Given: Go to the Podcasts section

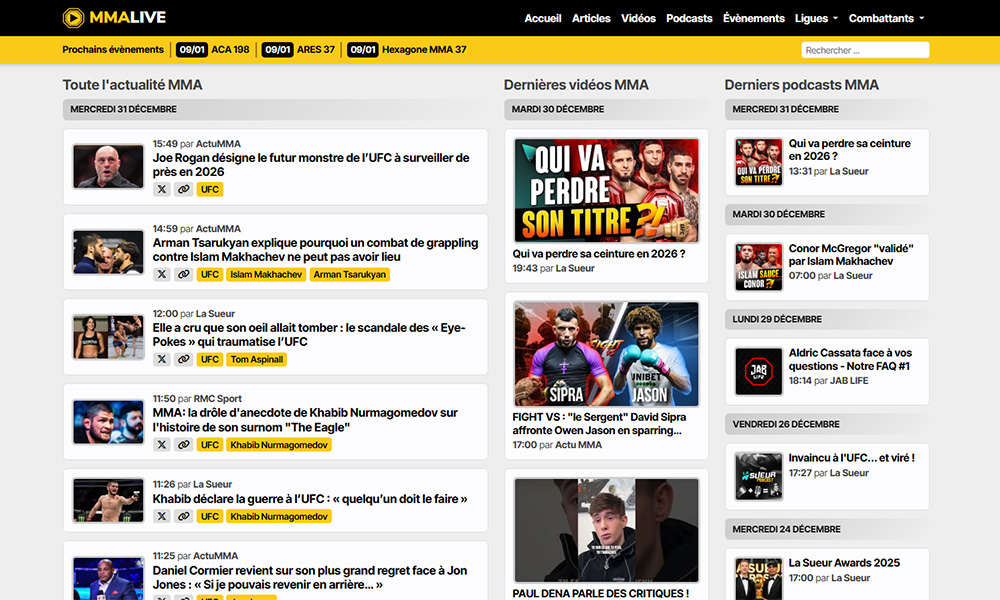Looking at the screenshot, I should coord(689,18).
